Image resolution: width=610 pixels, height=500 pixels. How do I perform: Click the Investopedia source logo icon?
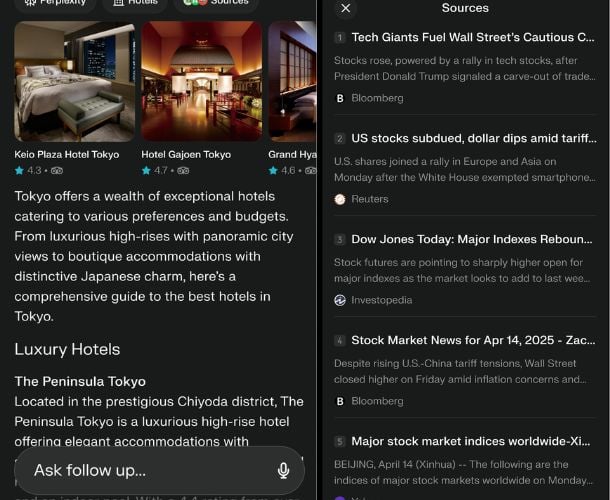tap(340, 300)
